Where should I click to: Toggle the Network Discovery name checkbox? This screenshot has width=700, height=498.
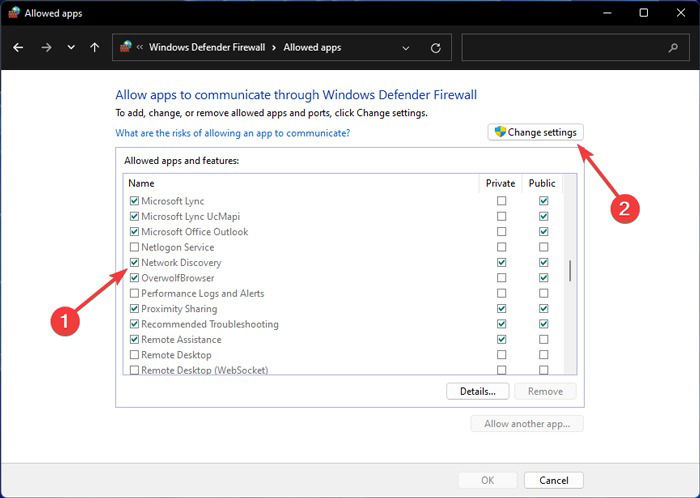pos(134,262)
